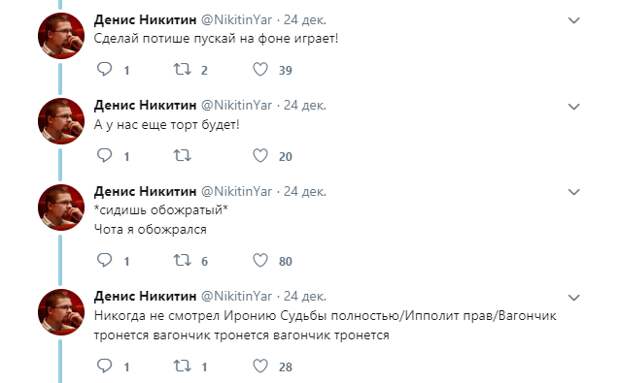Screen dimensions: 620x383
Task: Like the tweet with 20 likes
Action: tap(260, 155)
